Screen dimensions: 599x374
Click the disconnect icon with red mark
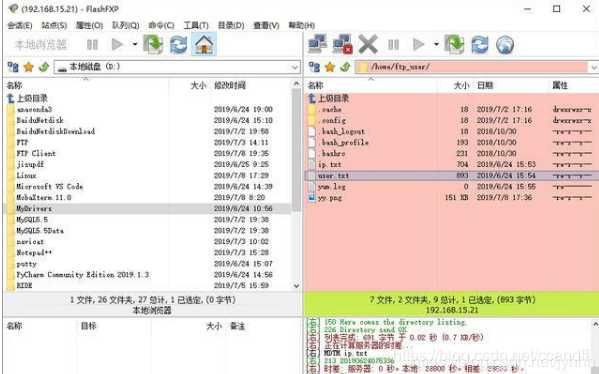[x=342, y=44]
